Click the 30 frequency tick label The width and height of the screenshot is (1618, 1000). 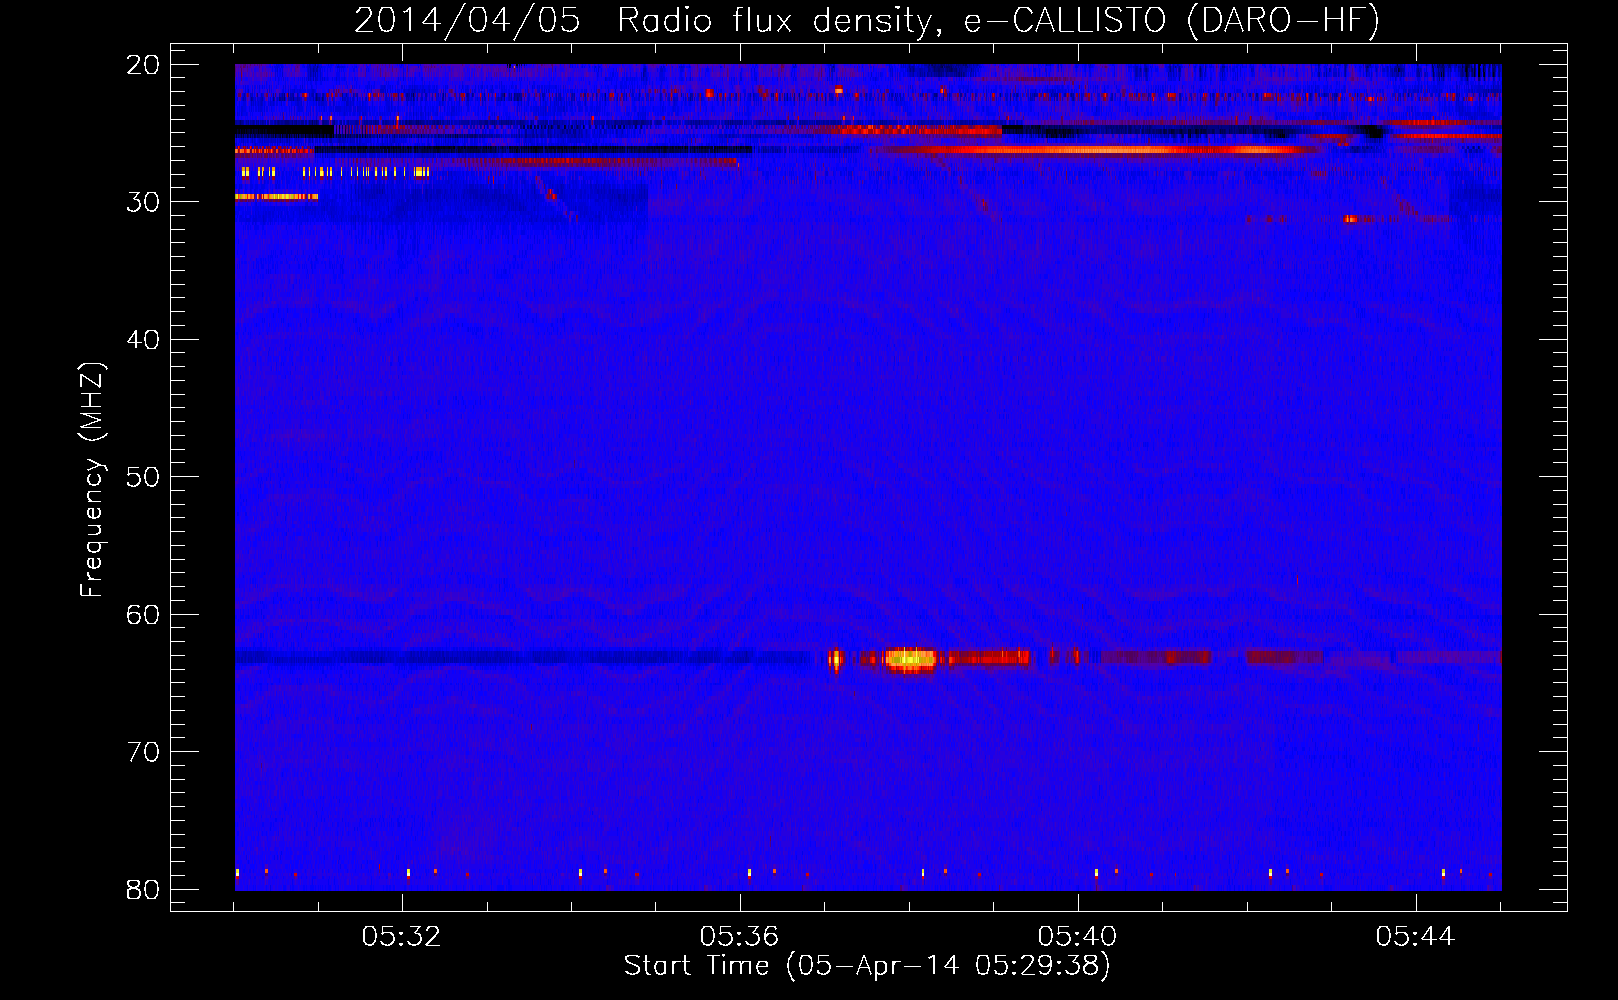[x=143, y=202]
